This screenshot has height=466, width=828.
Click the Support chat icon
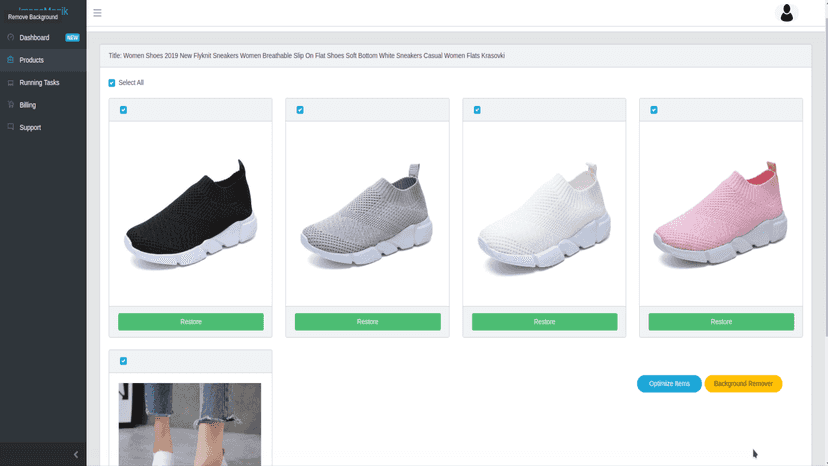pos(11,127)
